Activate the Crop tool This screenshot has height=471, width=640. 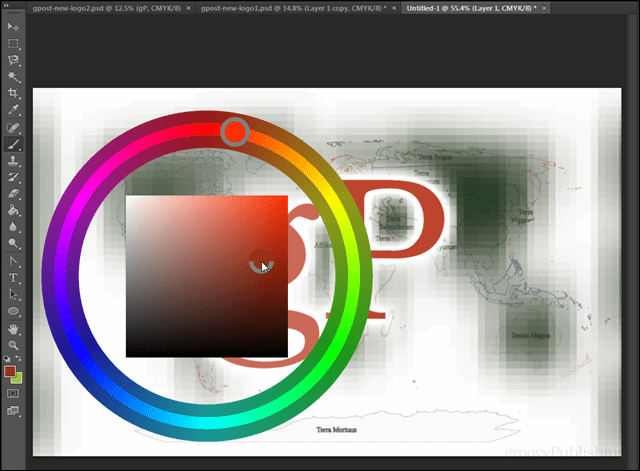click(x=14, y=93)
